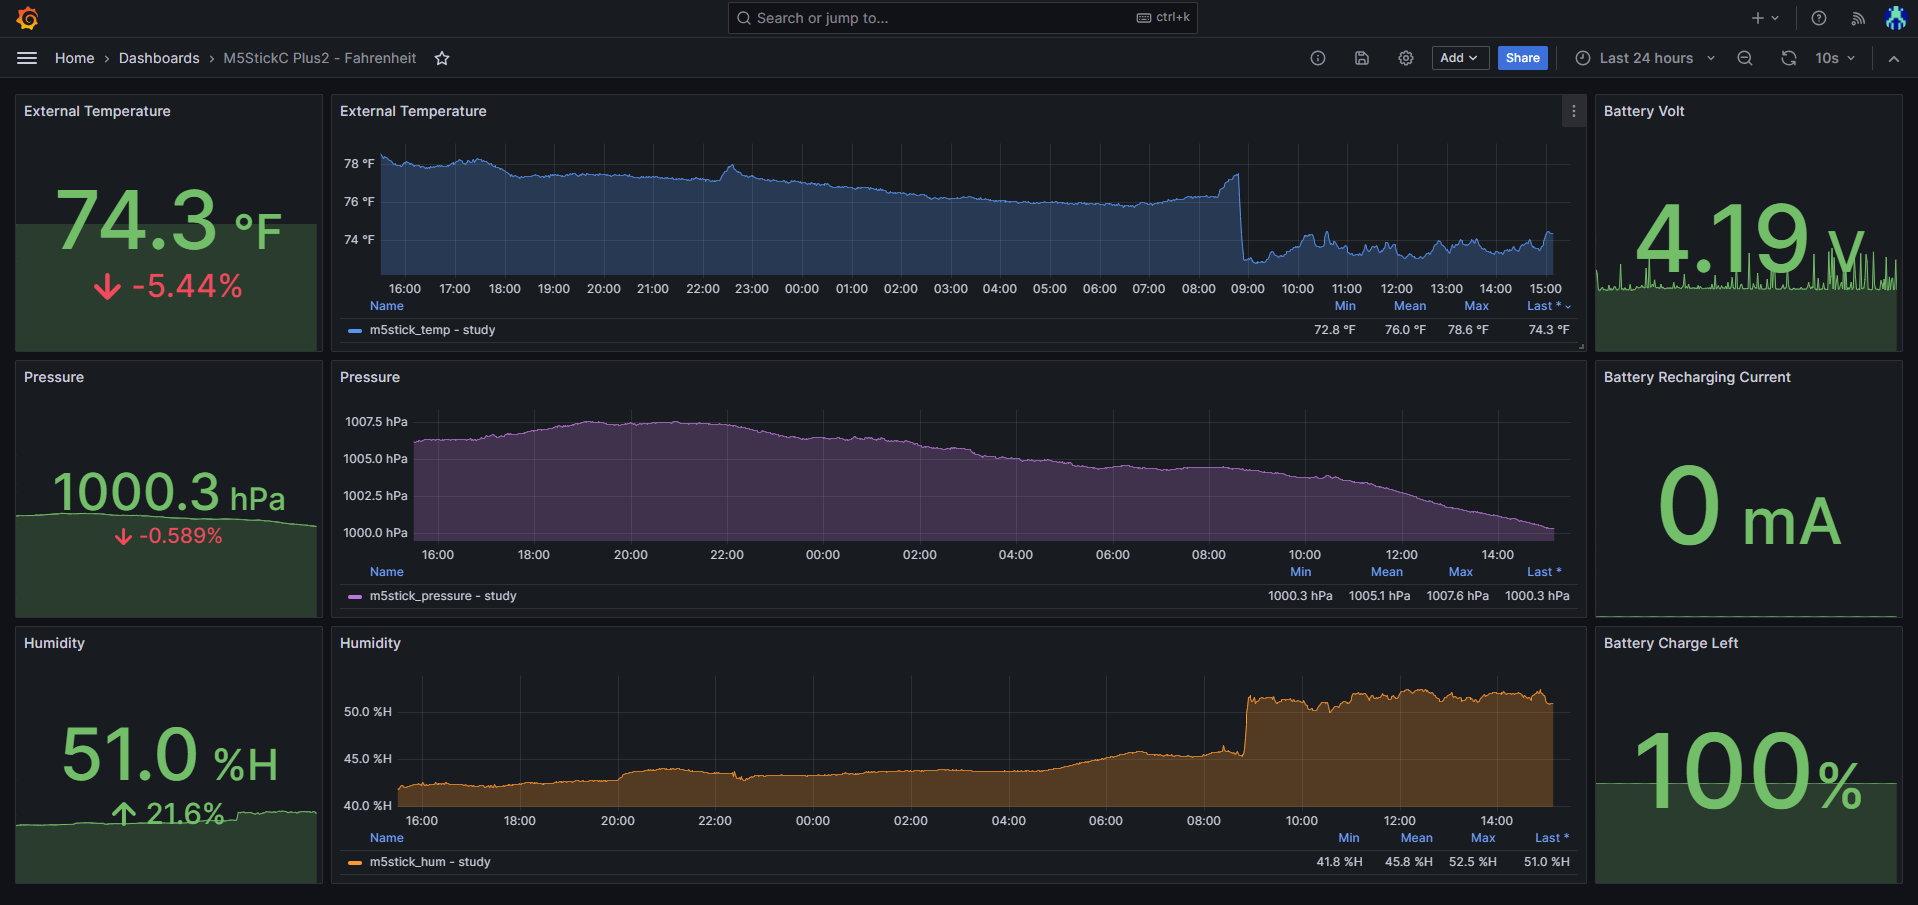Open the hamburger navigation menu

pos(27,58)
